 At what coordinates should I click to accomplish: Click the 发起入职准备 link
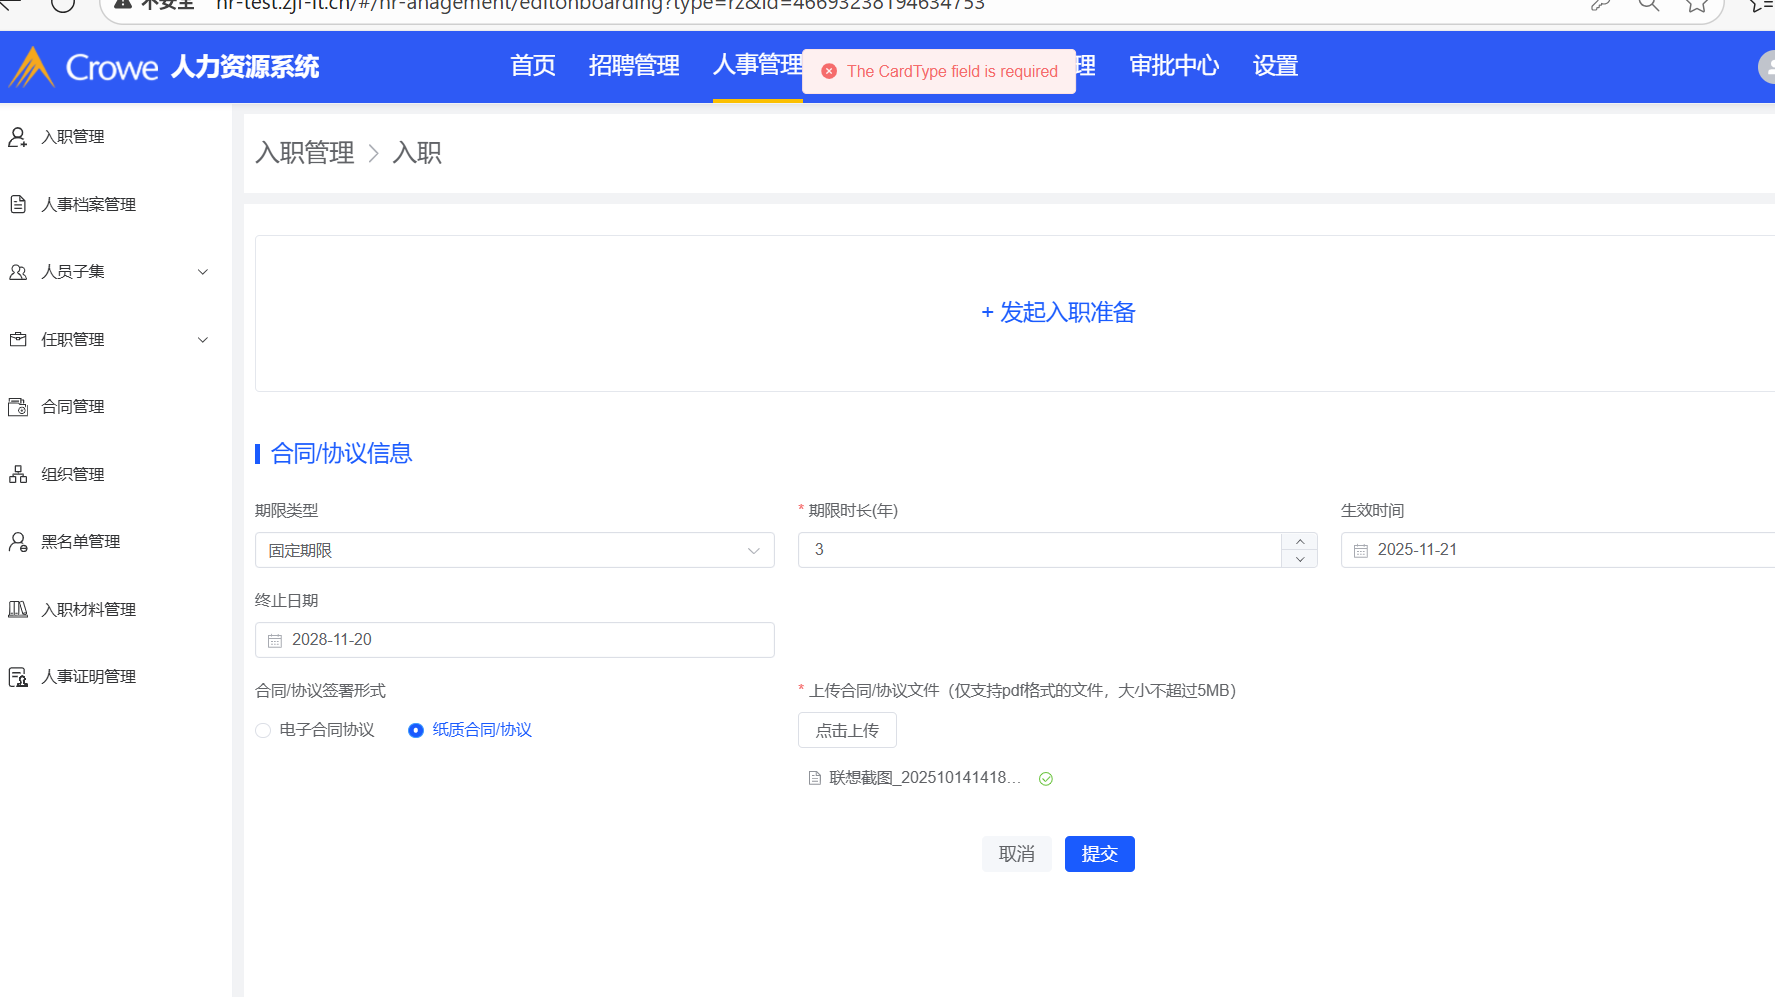[1058, 313]
